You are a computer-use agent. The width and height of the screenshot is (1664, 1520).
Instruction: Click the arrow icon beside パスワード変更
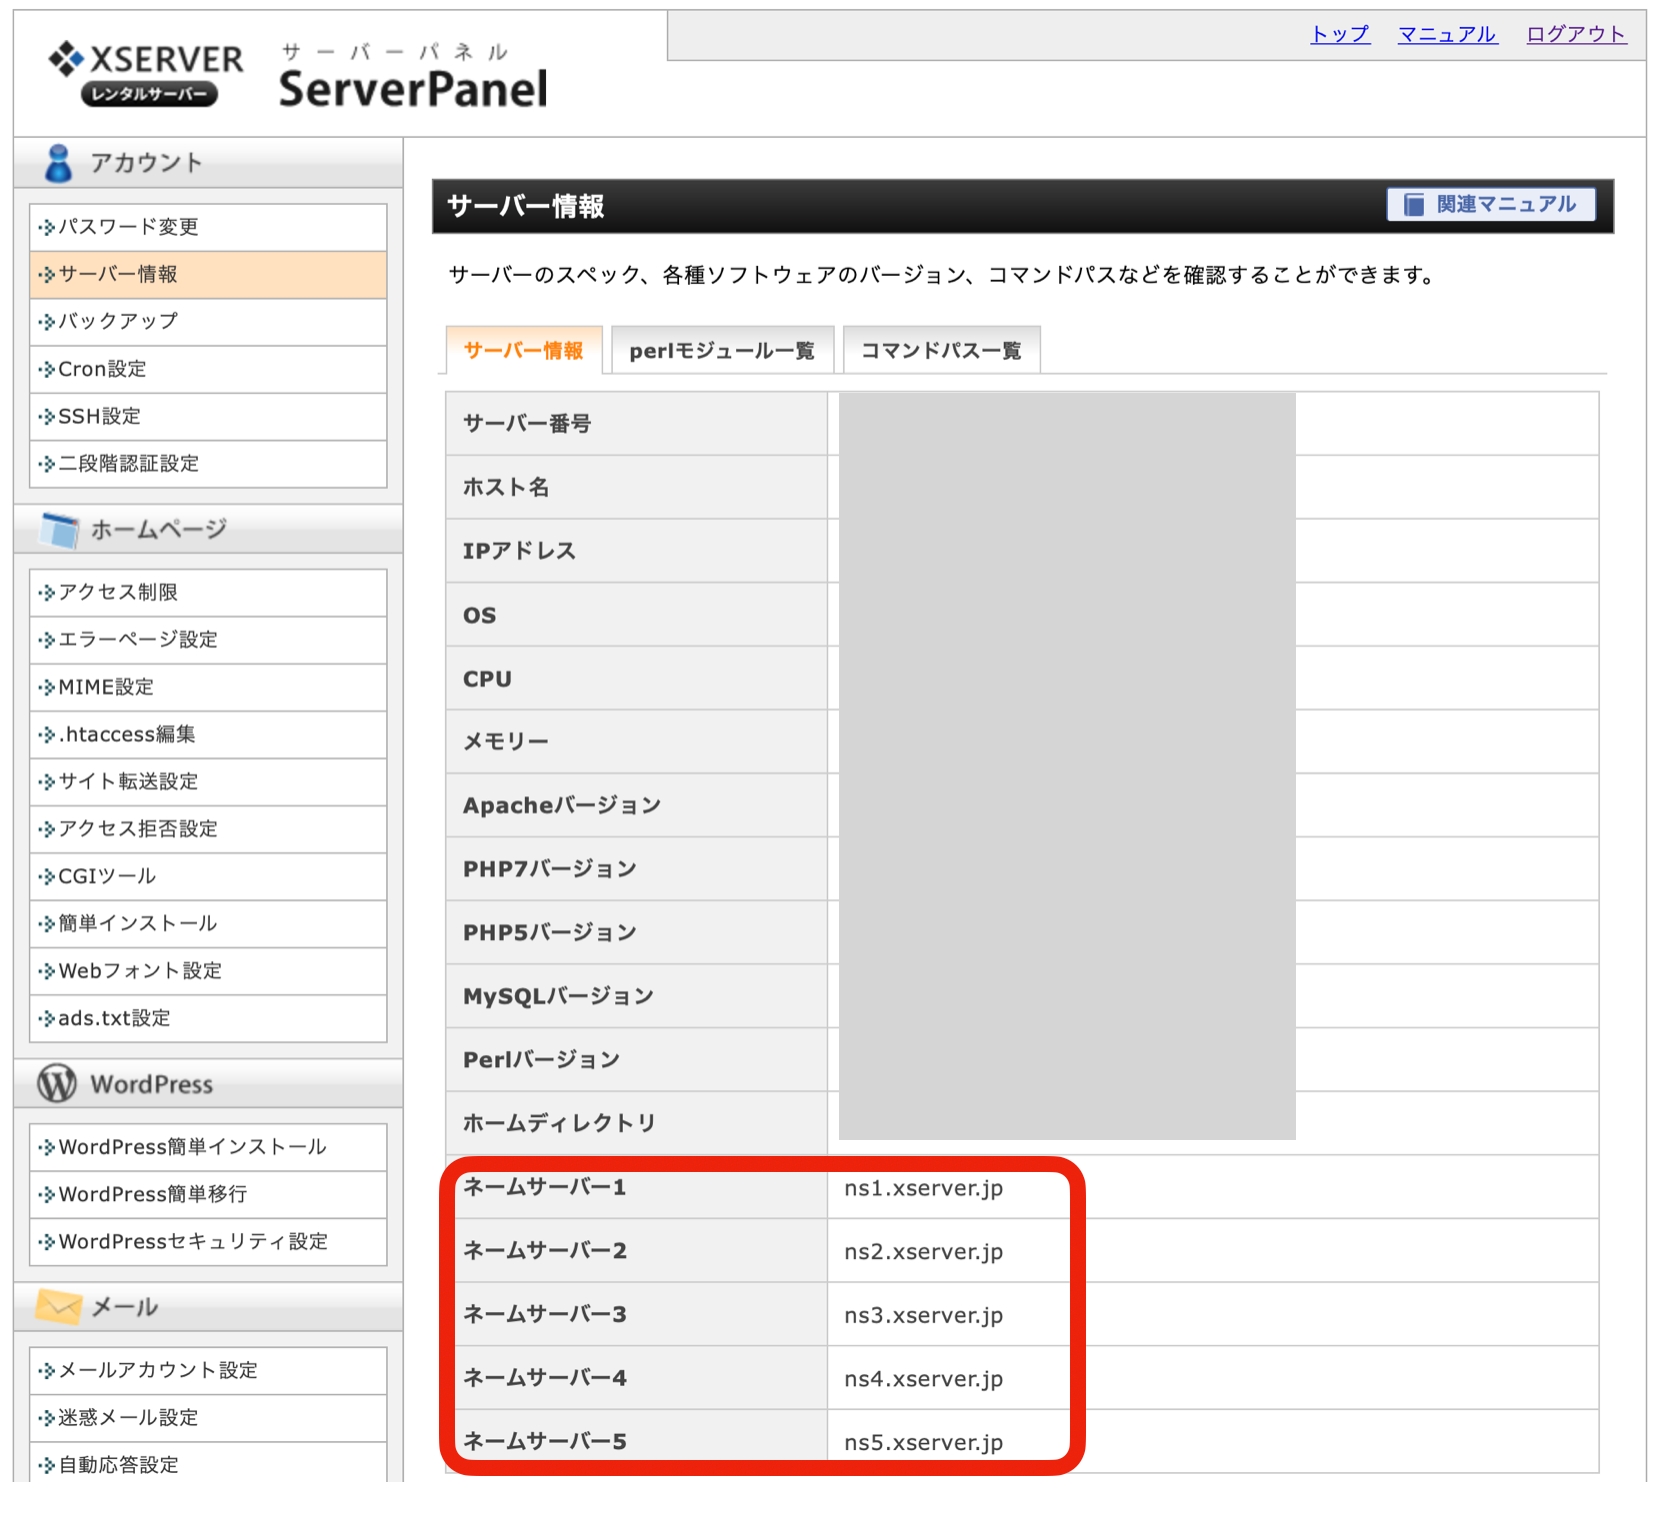click(45, 226)
